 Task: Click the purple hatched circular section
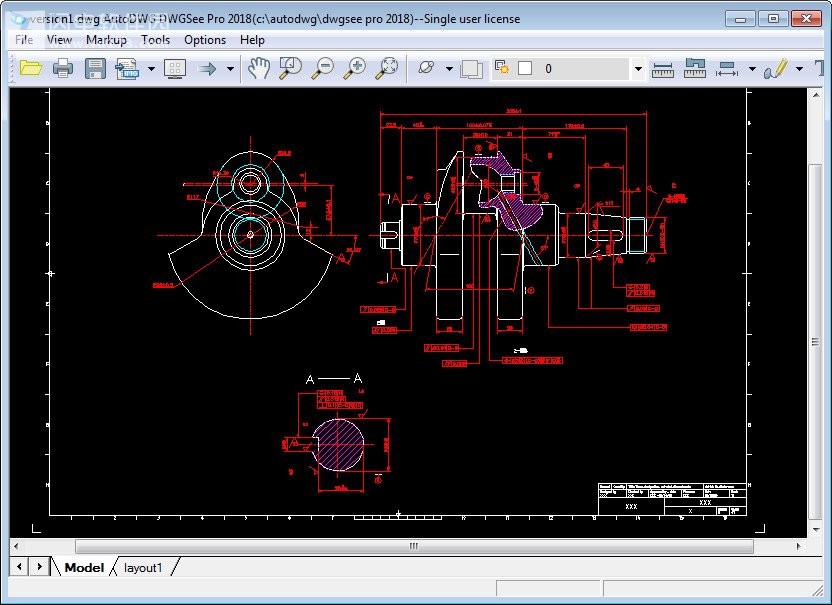point(339,445)
